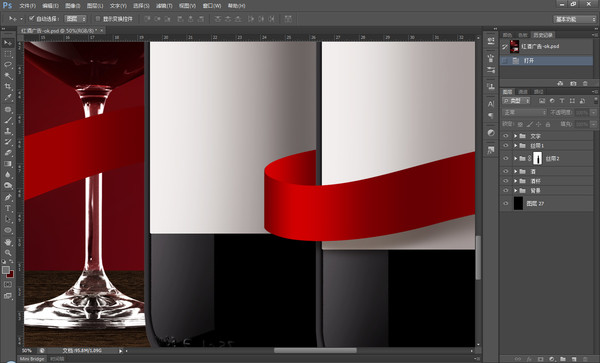Select the Eraser tool
This screenshot has width=600, height=363.
point(8,153)
